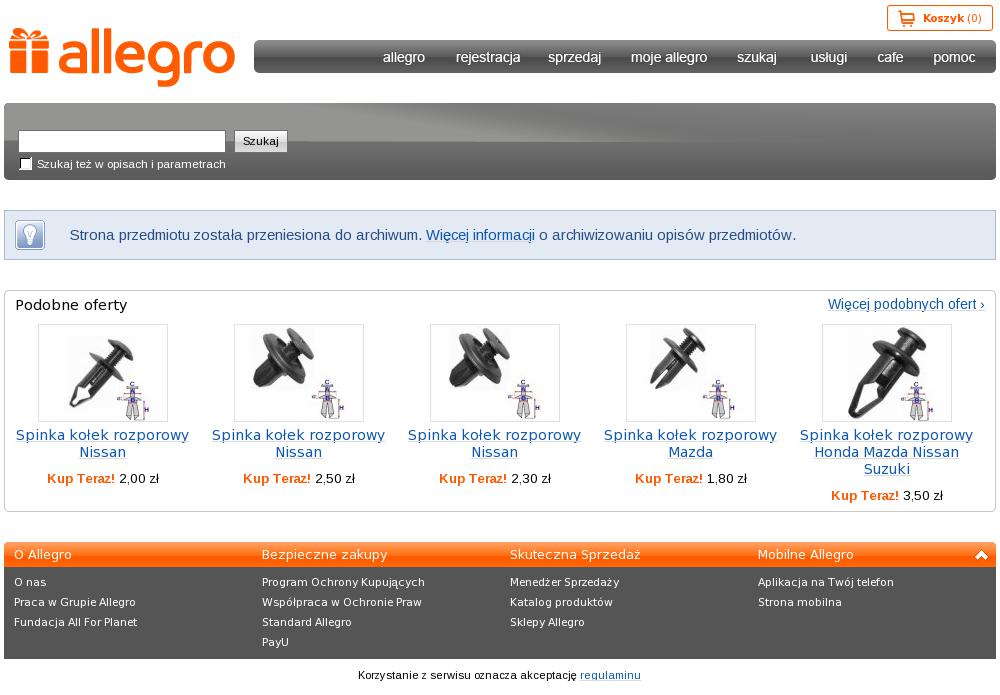Screen dimensions: 1000x695
Task: Click the Kup Teraz! 3,50 zł price
Action: click(x=886, y=495)
